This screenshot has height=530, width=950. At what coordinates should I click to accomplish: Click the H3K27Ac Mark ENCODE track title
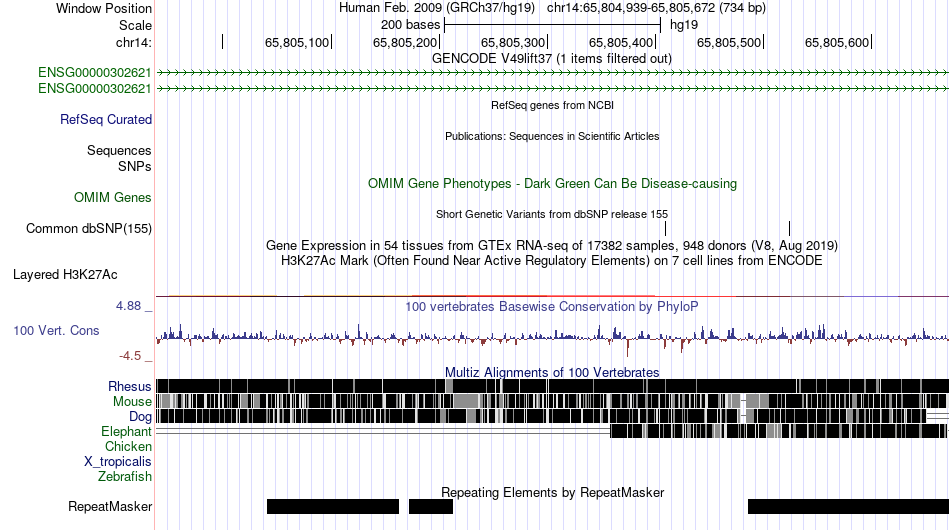pos(552,261)
